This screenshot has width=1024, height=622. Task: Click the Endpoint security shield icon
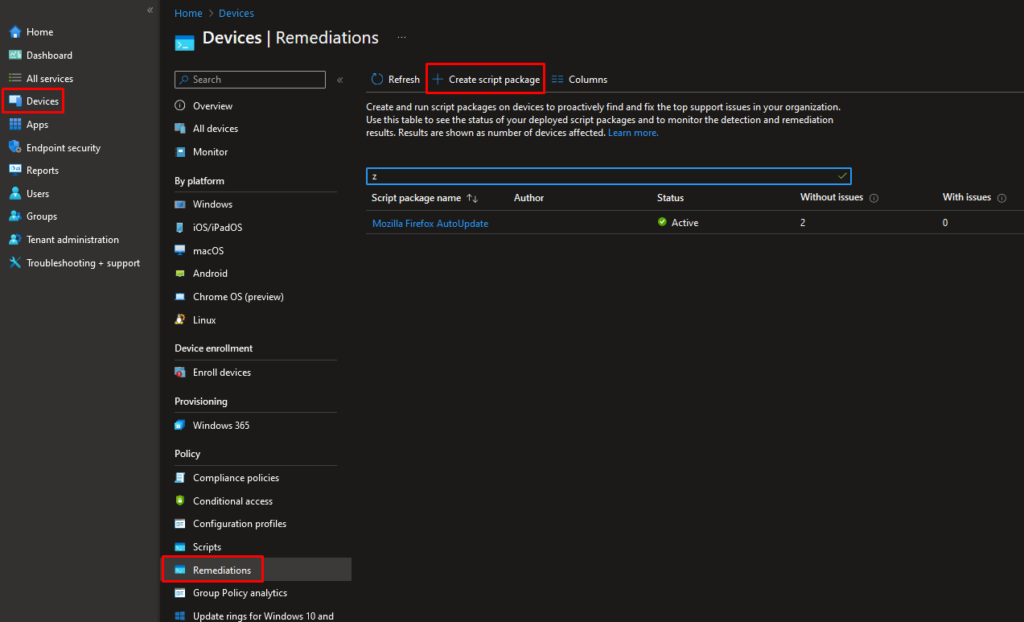click(x=15, y=147)
